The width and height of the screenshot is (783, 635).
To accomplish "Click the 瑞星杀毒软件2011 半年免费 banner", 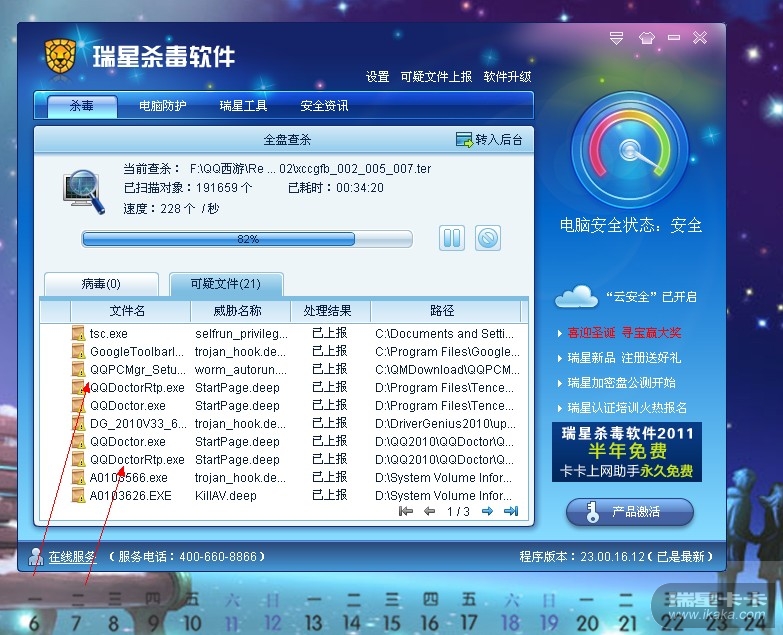I will point(627,452).
